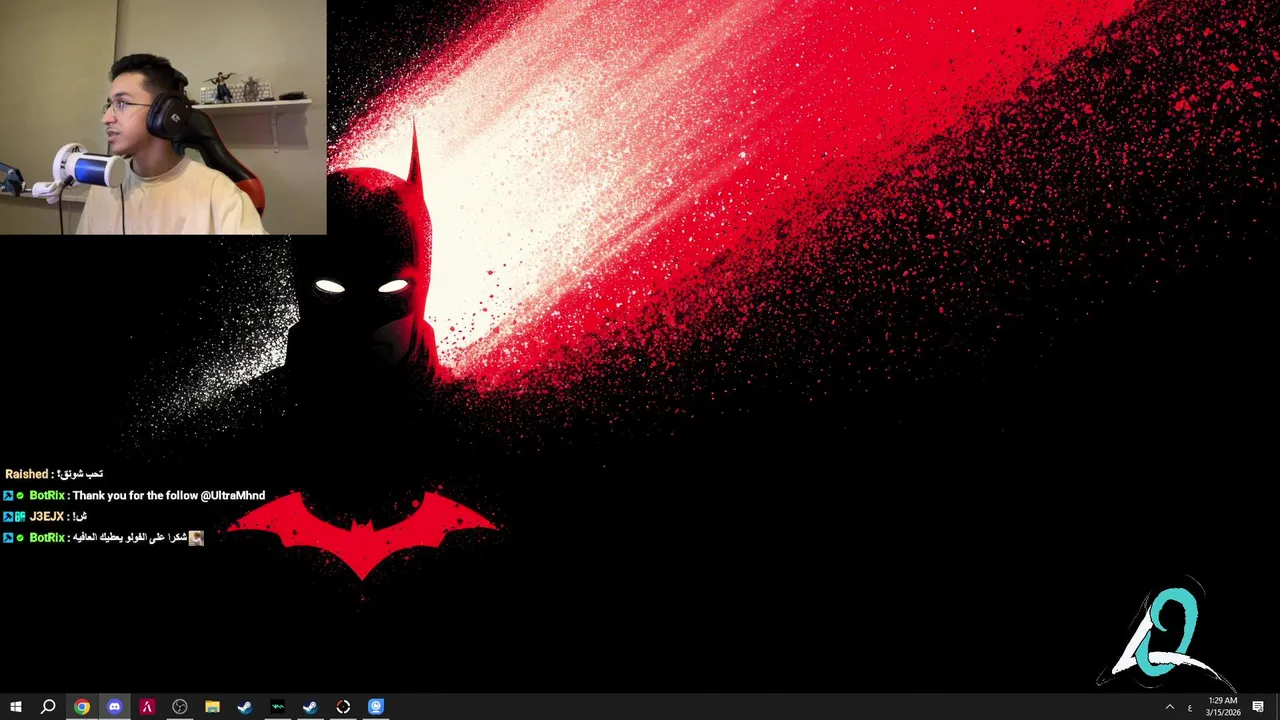Viewport: 1280px width, 720px height.
Task: Click "Thank you for the follow @UltraMhnd" message
Action: click(168, 496)
